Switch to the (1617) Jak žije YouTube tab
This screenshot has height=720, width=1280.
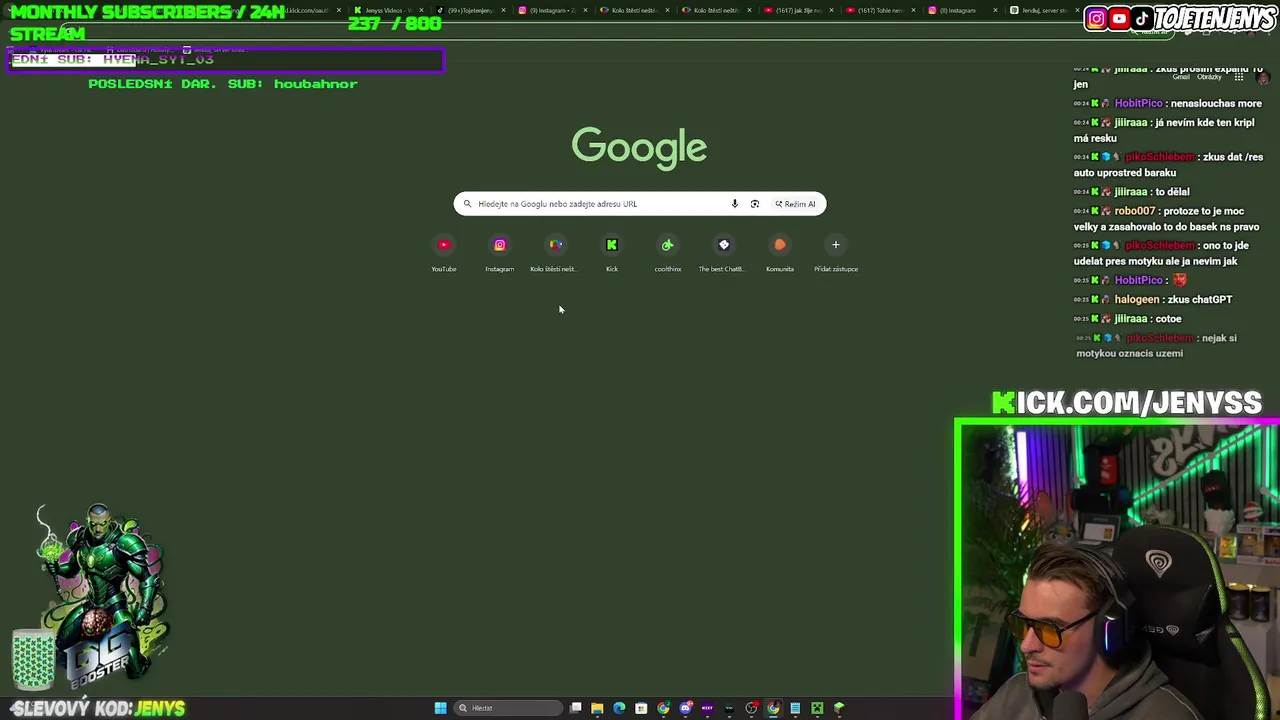(799, 10)
